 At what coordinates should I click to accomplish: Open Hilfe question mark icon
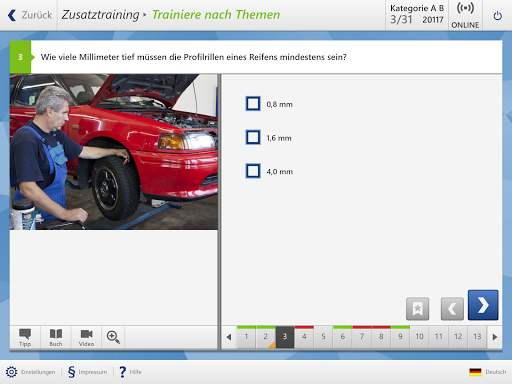coord(123,372)
